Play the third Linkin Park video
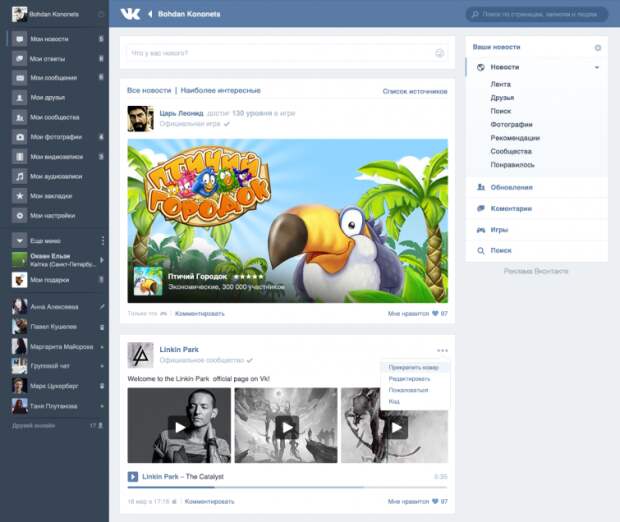The width and height of the screenshot is (620, 522). tap(397, 427)
